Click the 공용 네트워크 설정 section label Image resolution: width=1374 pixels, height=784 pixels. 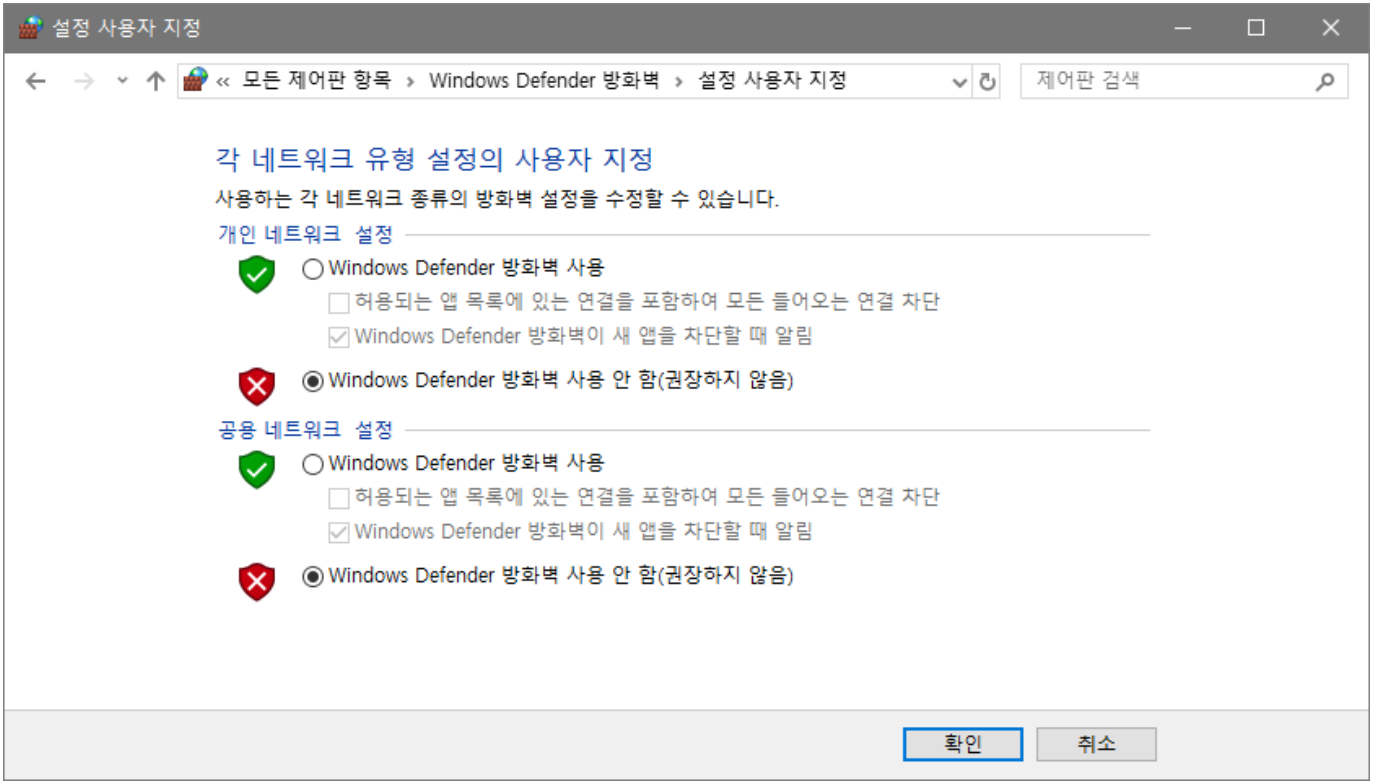click(305, 430)
